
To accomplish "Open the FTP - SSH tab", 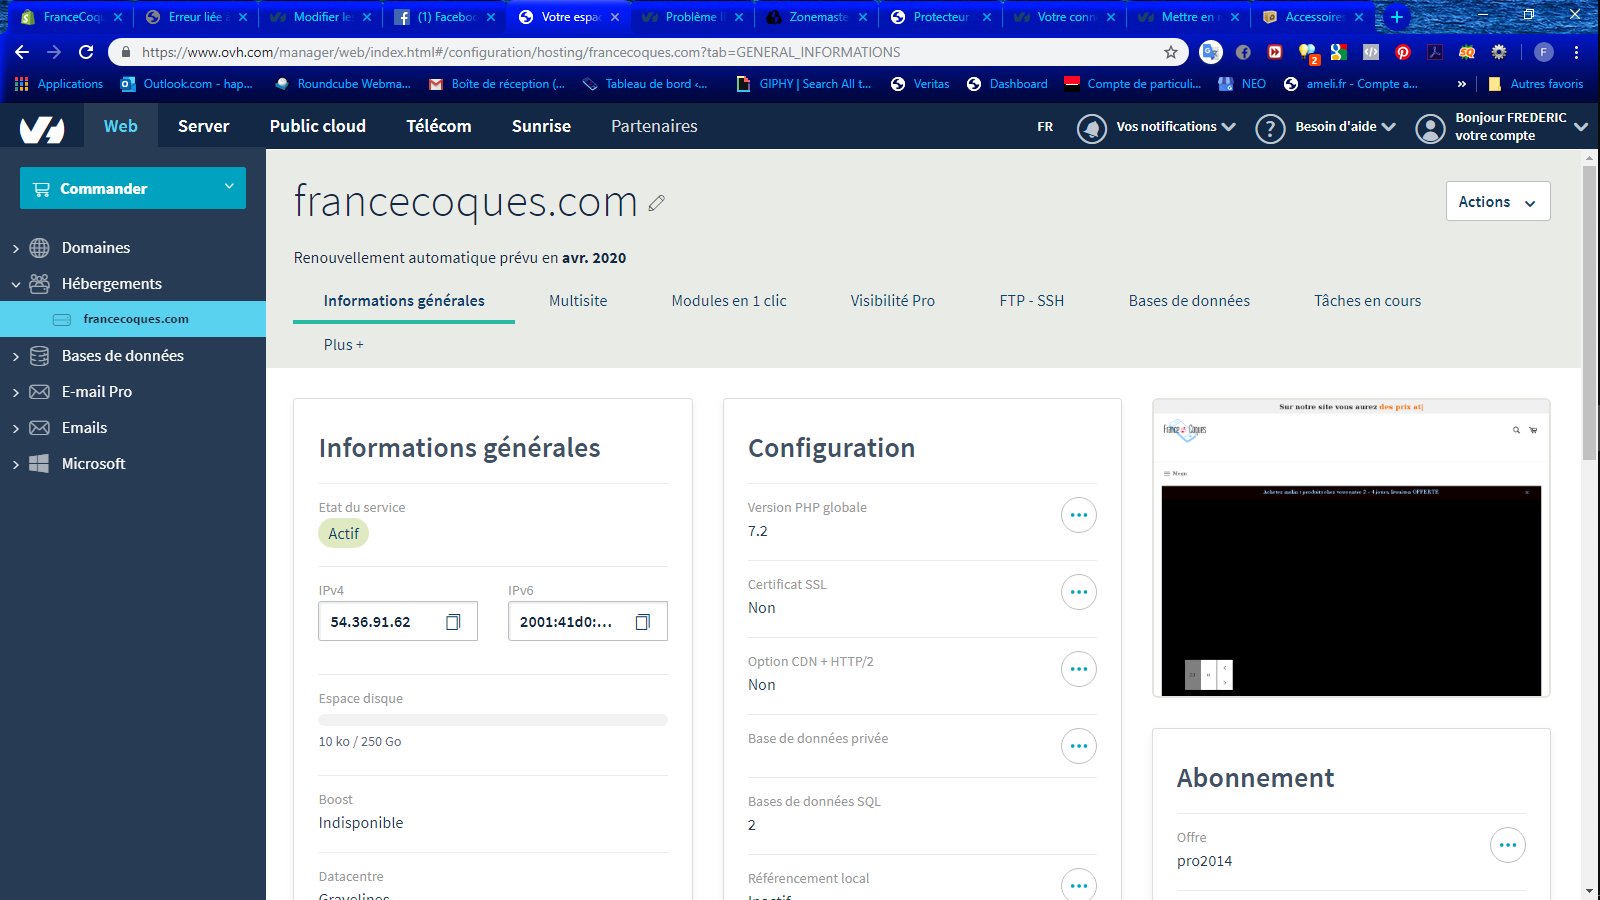I will [1031, 301].
